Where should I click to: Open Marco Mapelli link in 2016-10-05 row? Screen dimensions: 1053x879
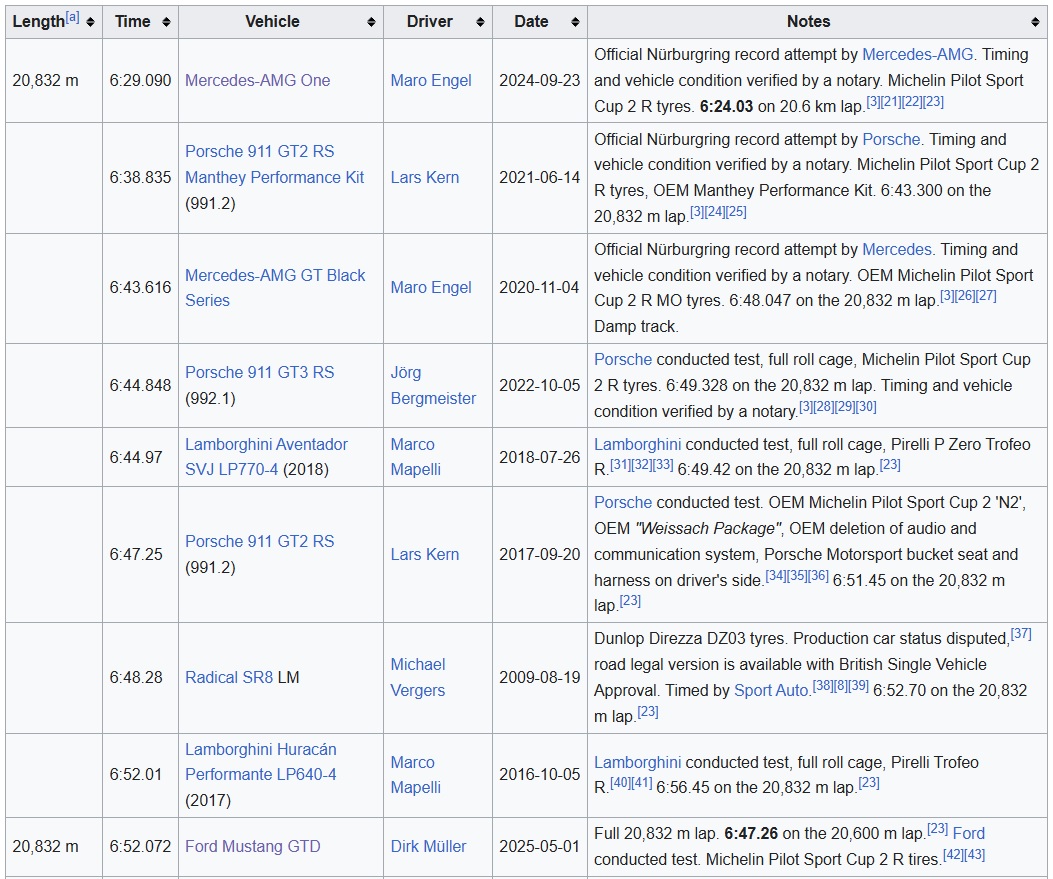click(415, 775)
